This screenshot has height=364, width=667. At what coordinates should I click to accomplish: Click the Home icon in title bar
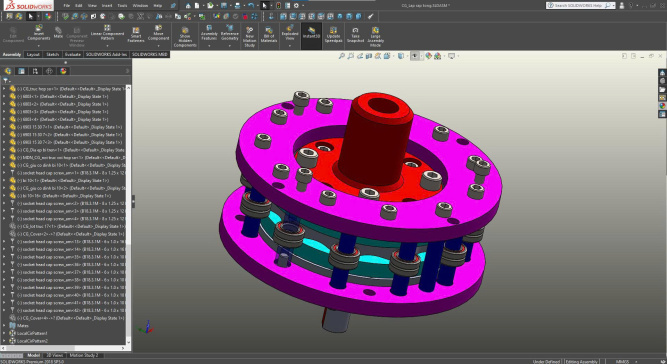(x=188, y=6)
